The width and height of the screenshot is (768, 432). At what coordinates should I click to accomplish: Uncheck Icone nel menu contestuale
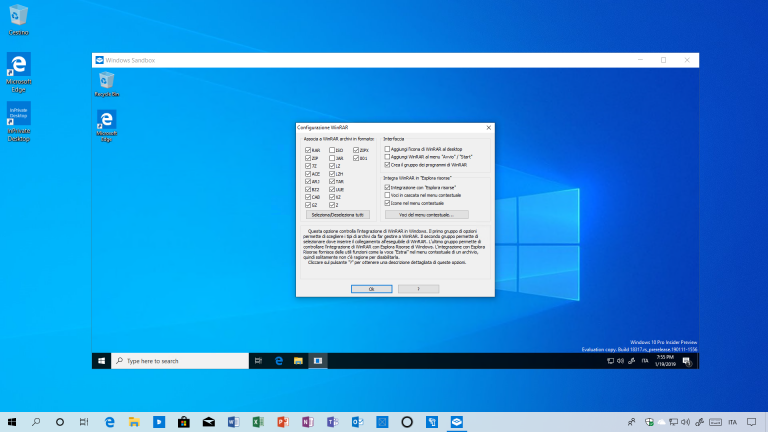coord(387,203)
